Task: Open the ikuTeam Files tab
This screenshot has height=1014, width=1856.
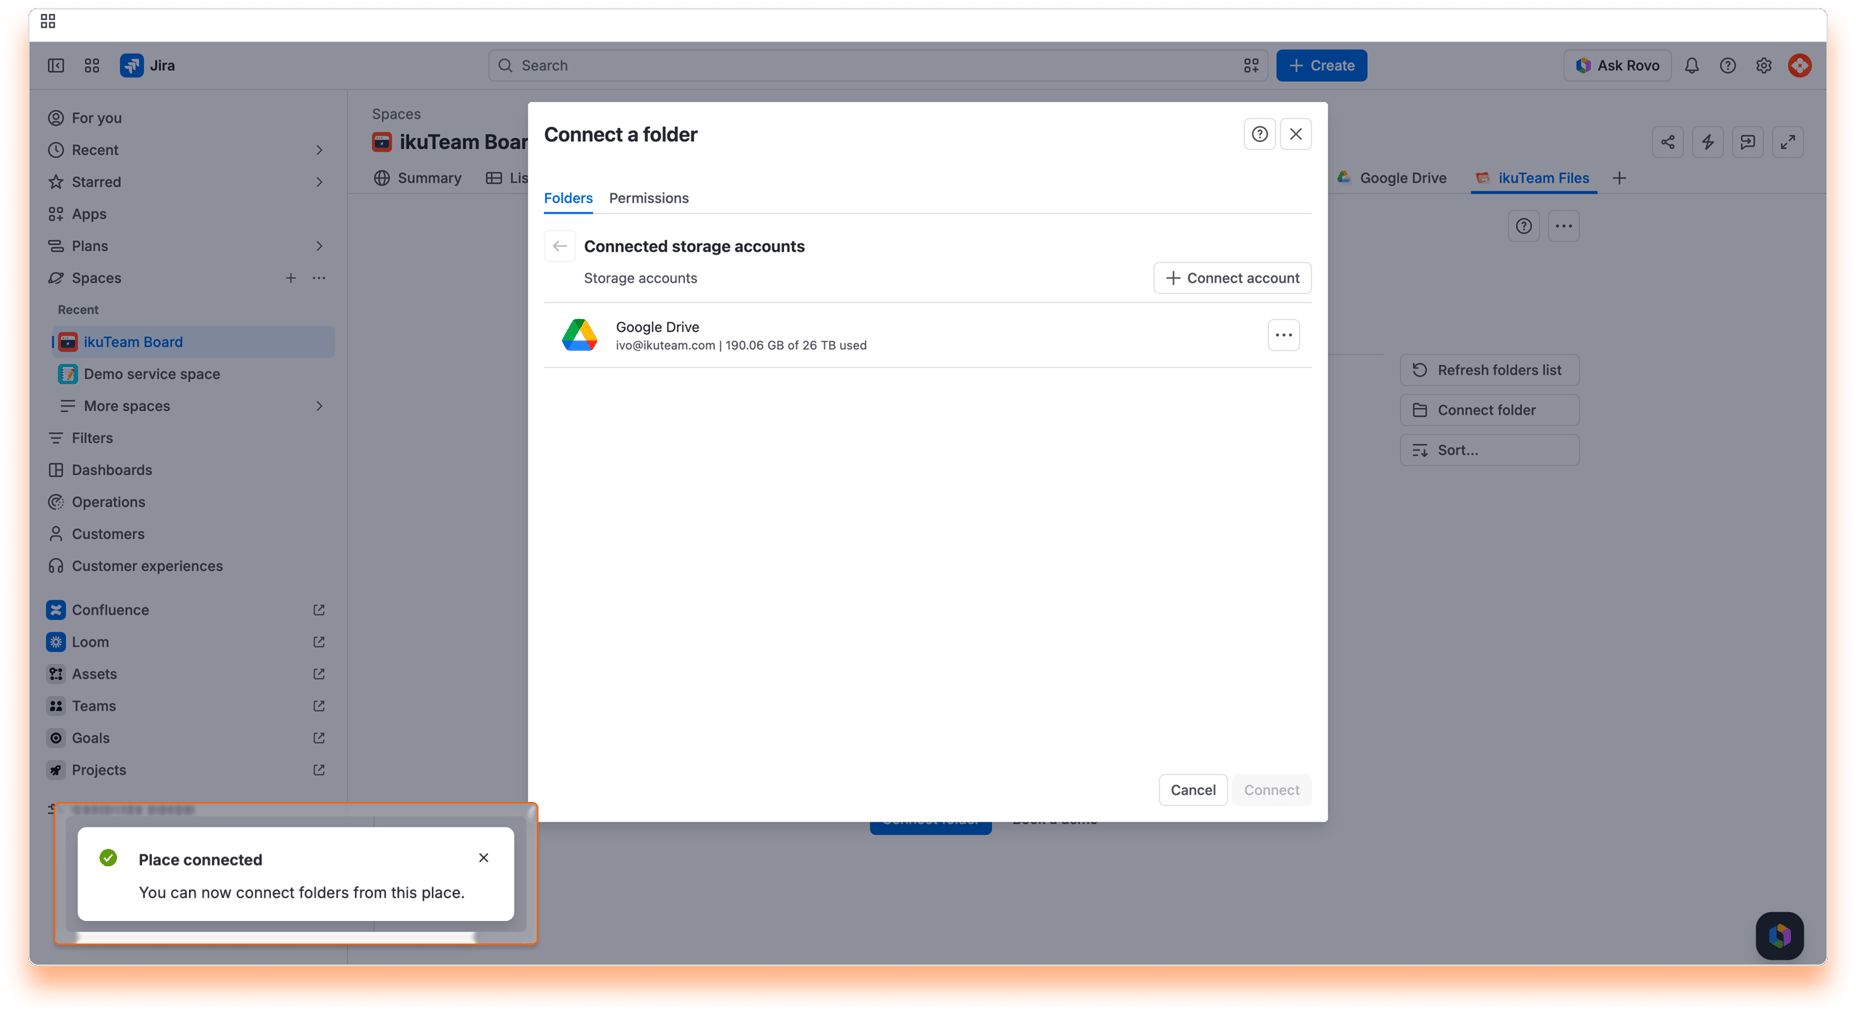Action: click(x=1532, y=178)
